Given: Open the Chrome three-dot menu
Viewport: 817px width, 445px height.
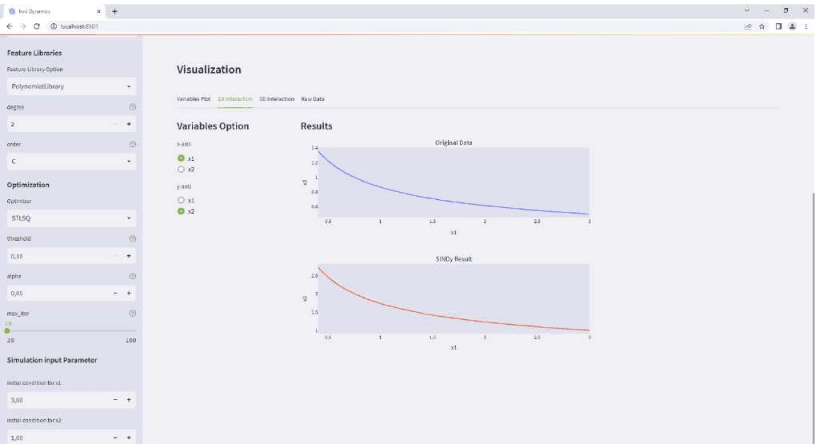Looking at the screenshot, I should [806, 26].
